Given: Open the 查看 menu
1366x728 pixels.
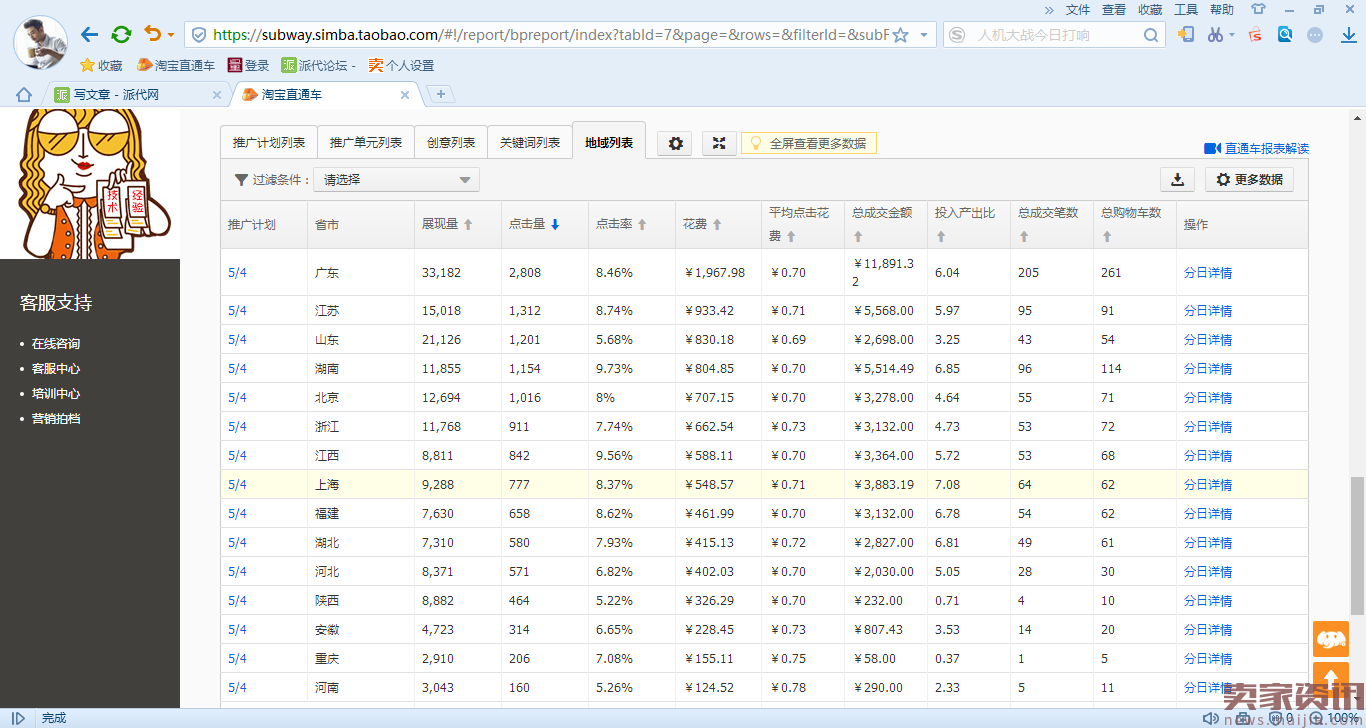Looking at the screenshot, I should (1114, 9).
